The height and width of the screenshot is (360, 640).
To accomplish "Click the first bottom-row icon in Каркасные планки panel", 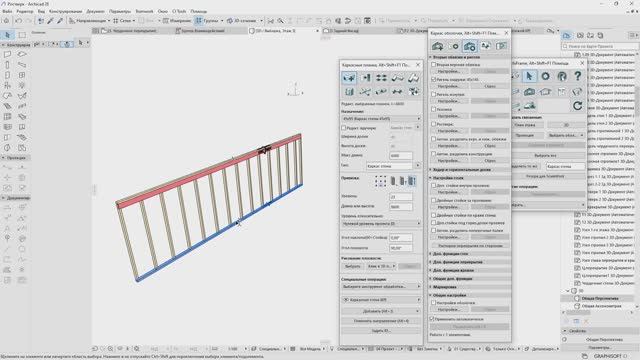I will 349,92.
